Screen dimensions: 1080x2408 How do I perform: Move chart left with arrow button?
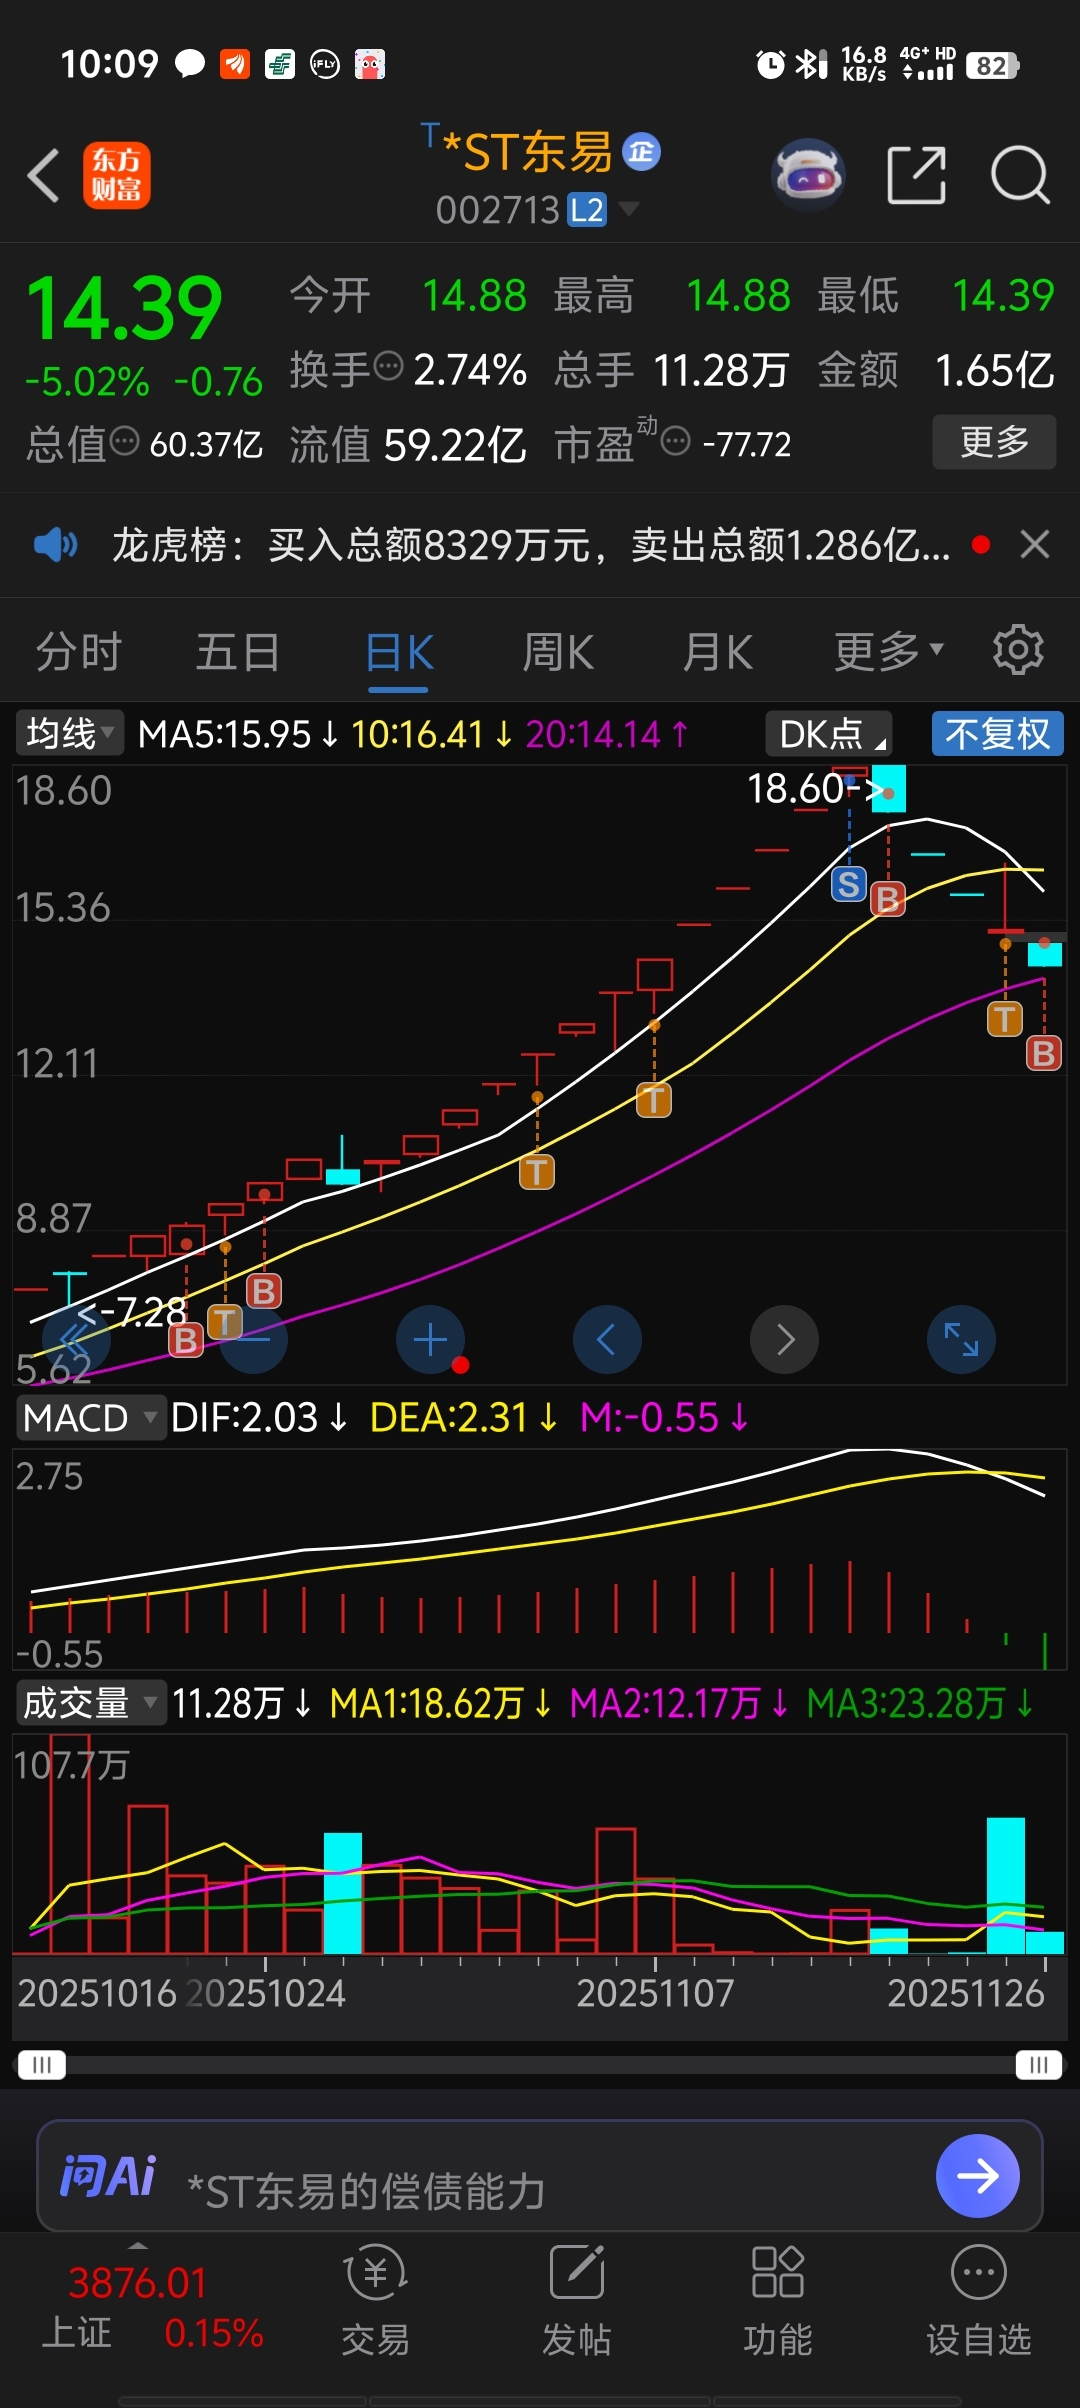pos(607,1339)
